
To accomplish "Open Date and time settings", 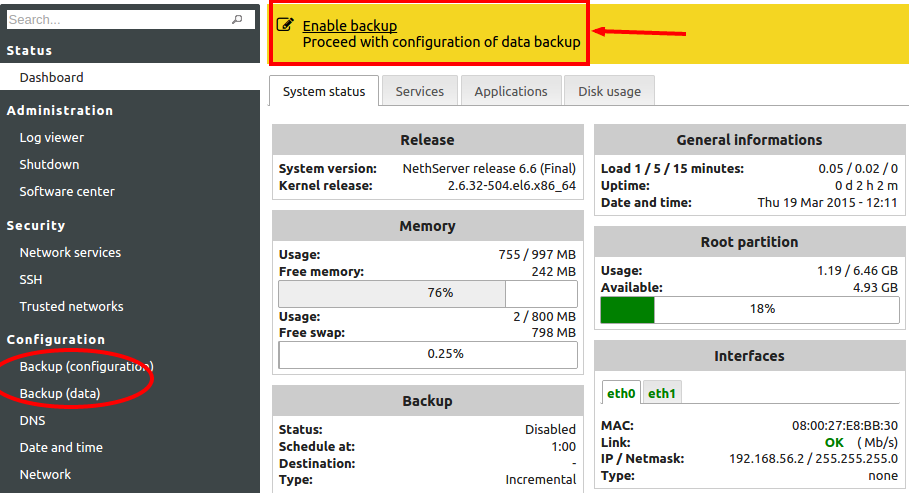I will (x=61, y=447).
